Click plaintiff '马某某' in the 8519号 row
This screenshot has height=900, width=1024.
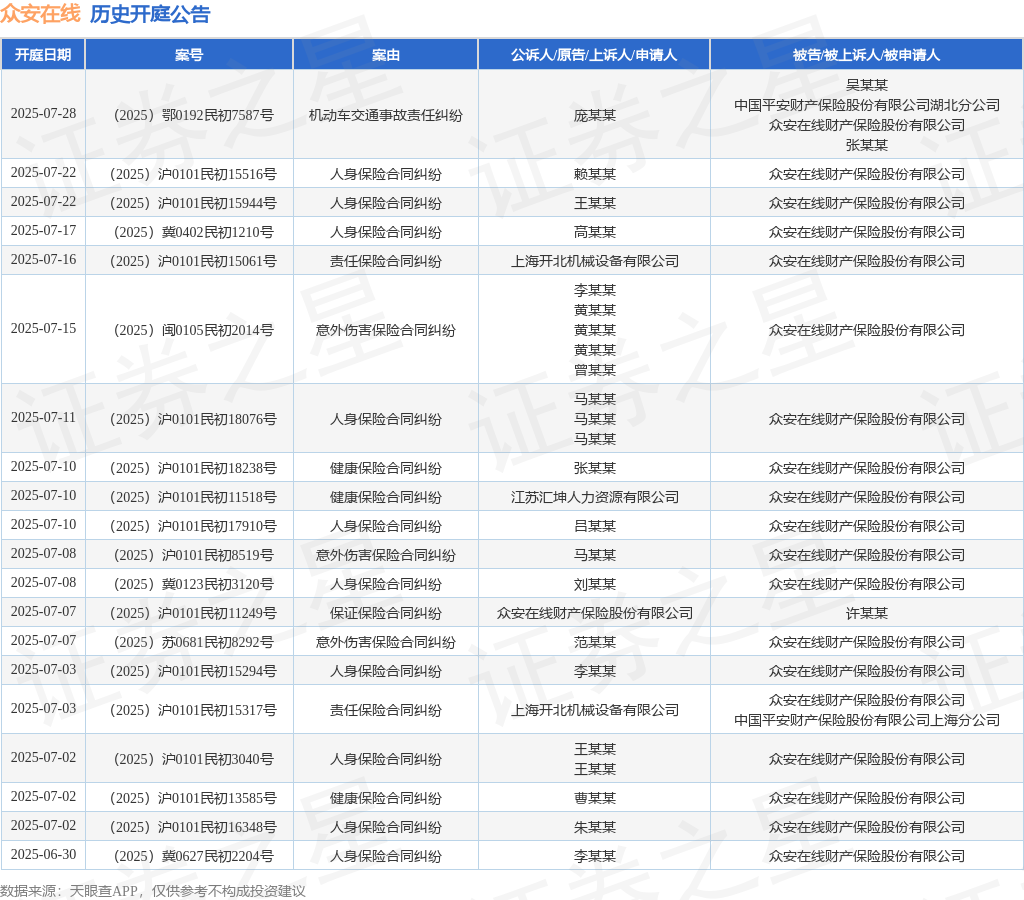click(594, 555)
